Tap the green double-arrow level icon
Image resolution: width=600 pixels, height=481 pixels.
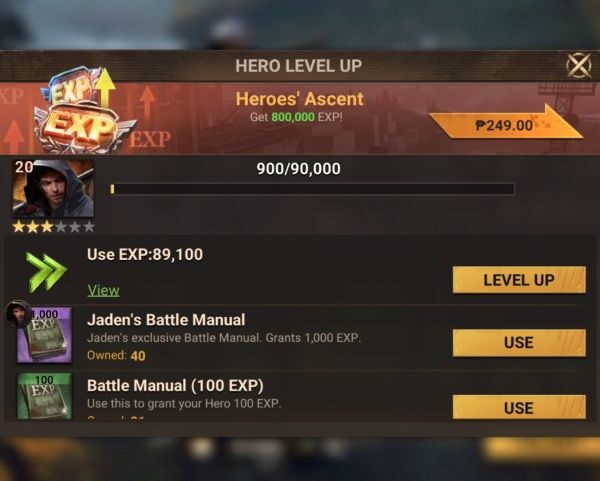(x=47, y=272)
